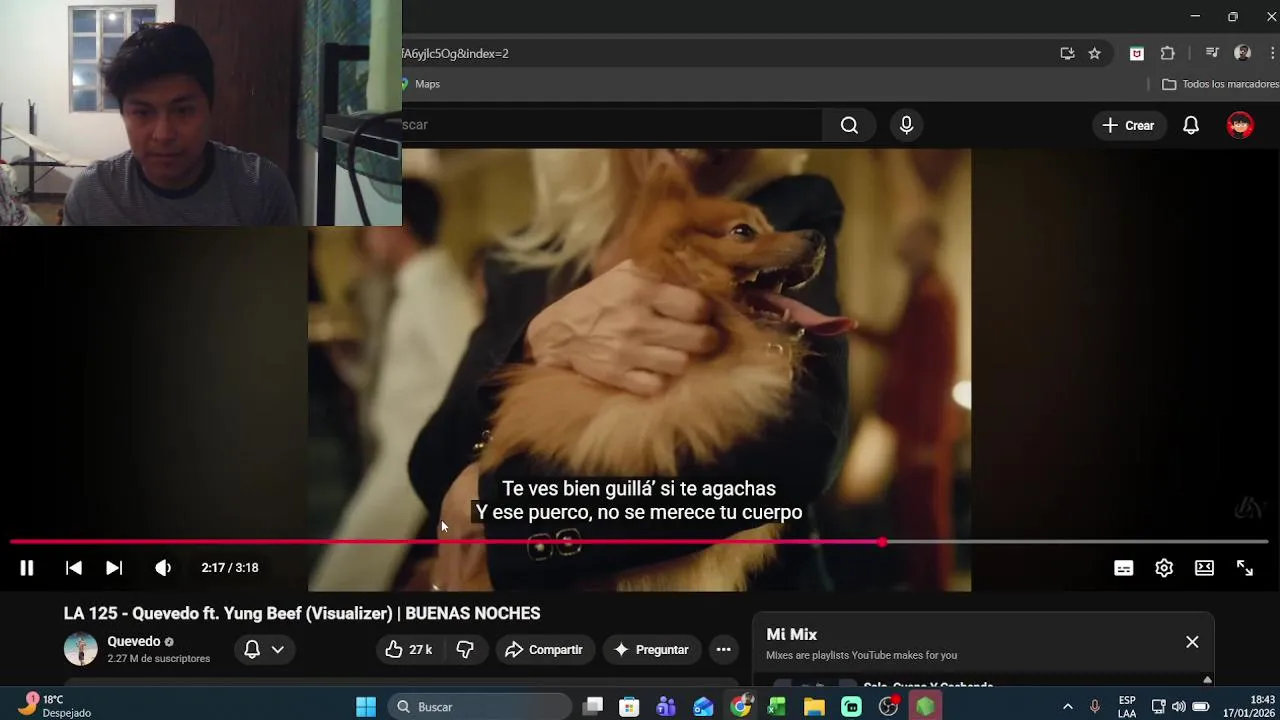Mute the video volume
Viewport: 1280px width, 720px height.
pos(163,567)
